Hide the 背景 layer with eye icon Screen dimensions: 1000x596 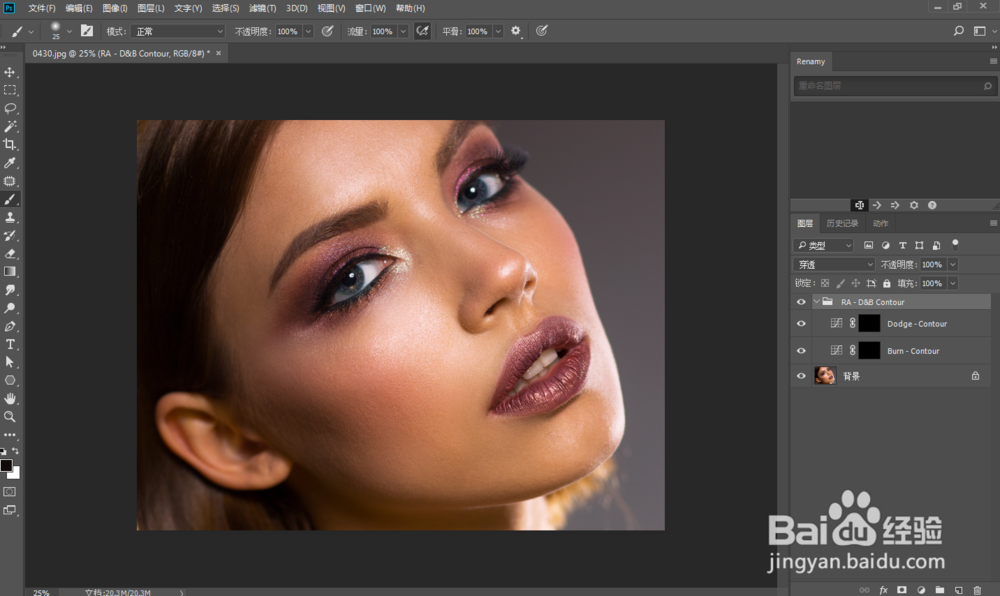click(x=801, y=376)
